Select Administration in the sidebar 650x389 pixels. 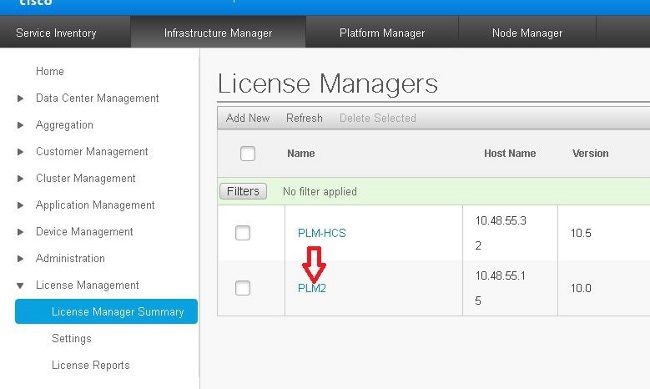pyautogui.click(x=70, y=258)
